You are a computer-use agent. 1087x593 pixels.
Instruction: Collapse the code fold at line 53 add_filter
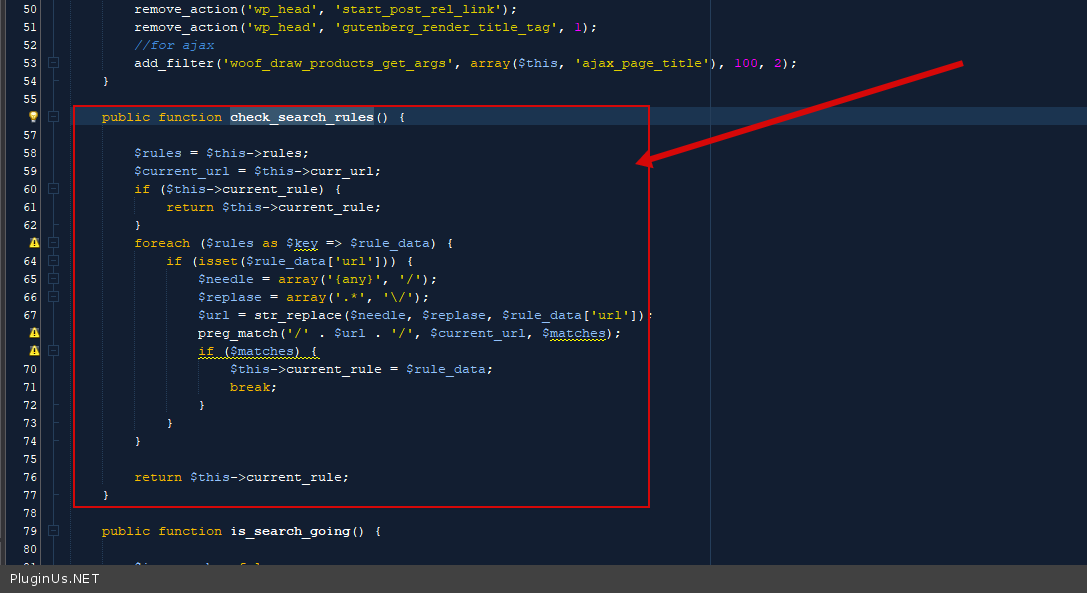pos(53,62)
